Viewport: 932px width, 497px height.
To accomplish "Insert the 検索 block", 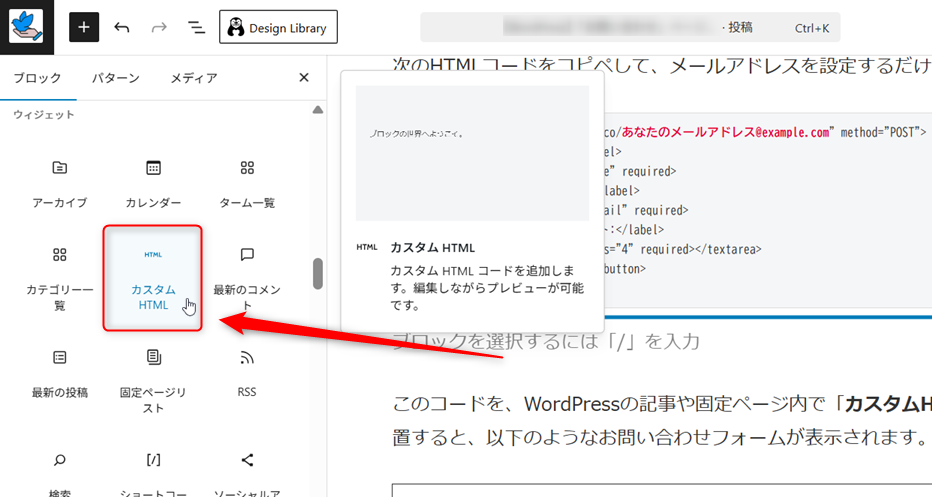I will pos(59,474).
